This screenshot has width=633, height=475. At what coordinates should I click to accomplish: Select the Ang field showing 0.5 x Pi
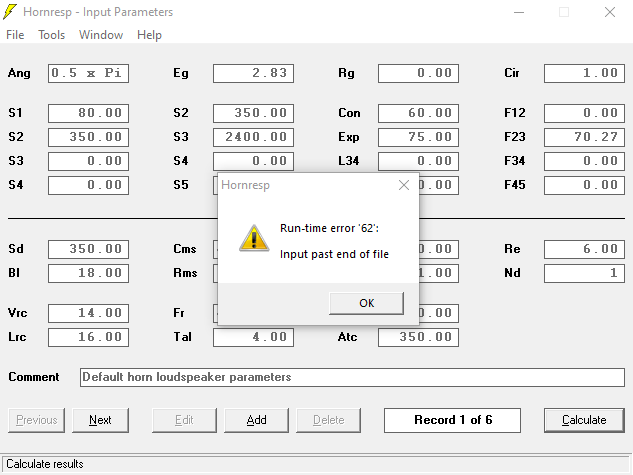[x=88, y=73]
